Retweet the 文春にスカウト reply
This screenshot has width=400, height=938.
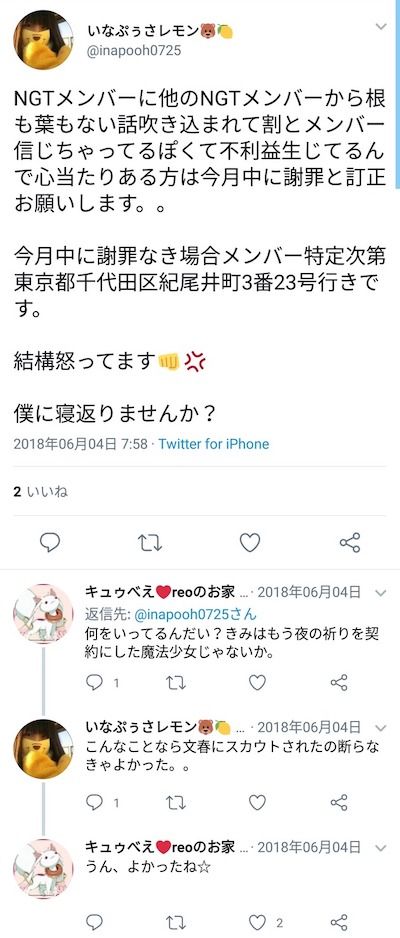pyautogui.click(x=176, y=802)
